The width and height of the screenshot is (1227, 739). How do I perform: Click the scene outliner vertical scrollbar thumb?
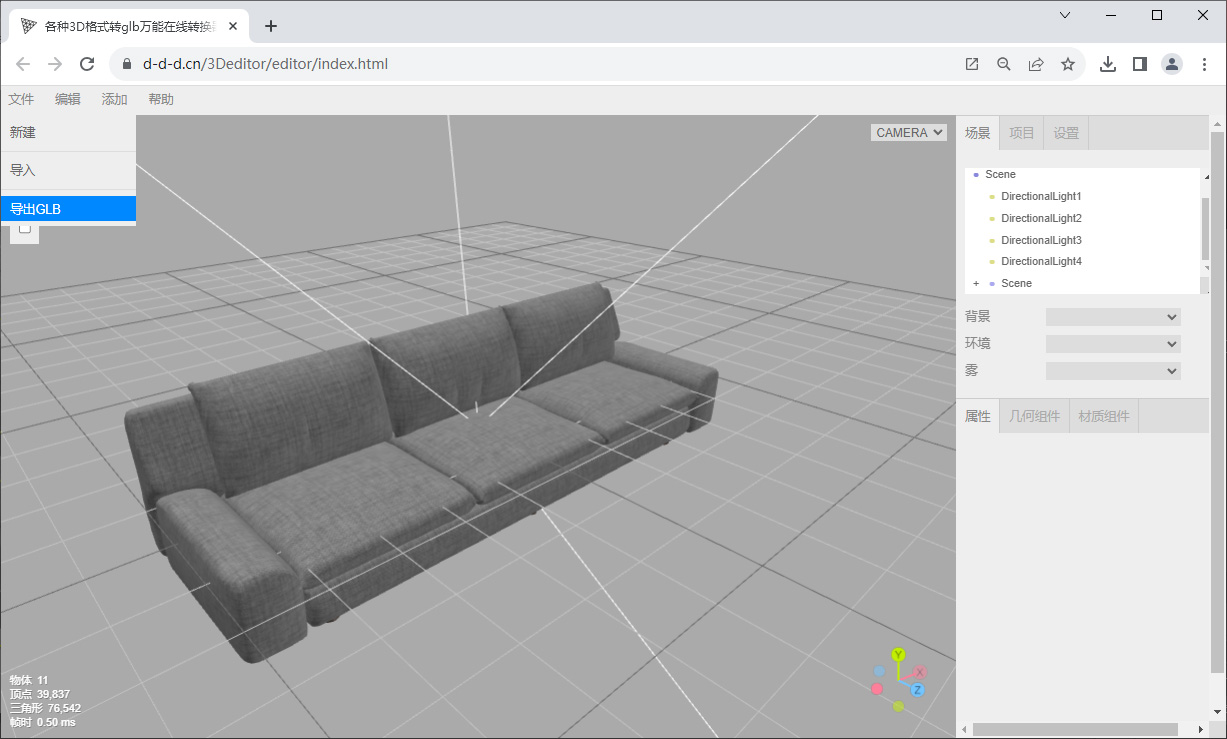[x=1205, y=228]
